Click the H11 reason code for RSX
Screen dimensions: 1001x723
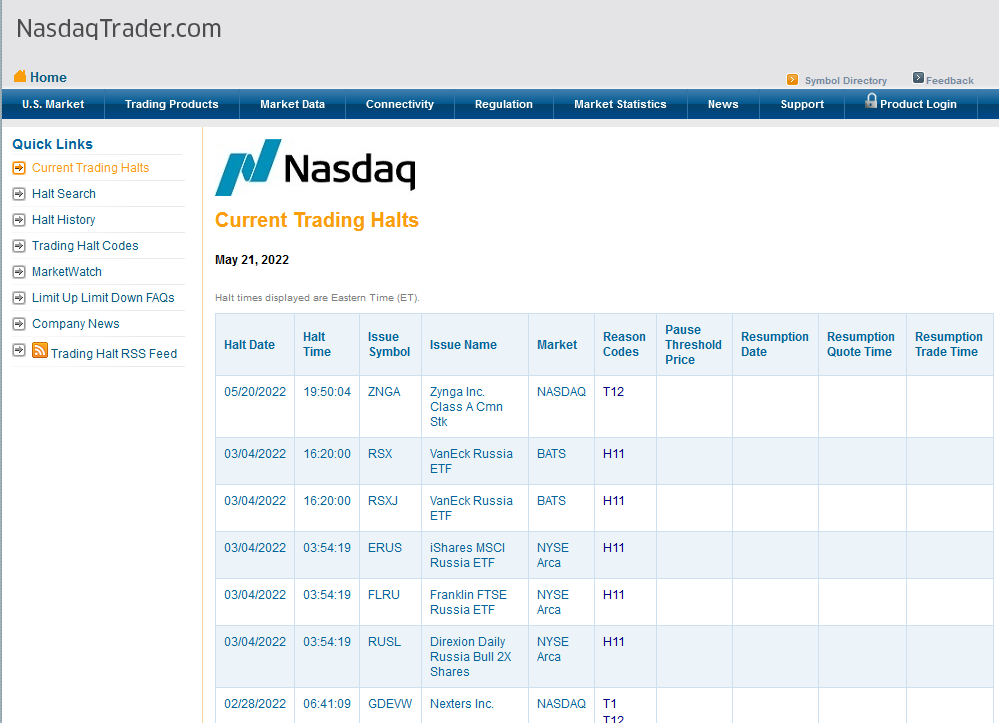(613, 454)
